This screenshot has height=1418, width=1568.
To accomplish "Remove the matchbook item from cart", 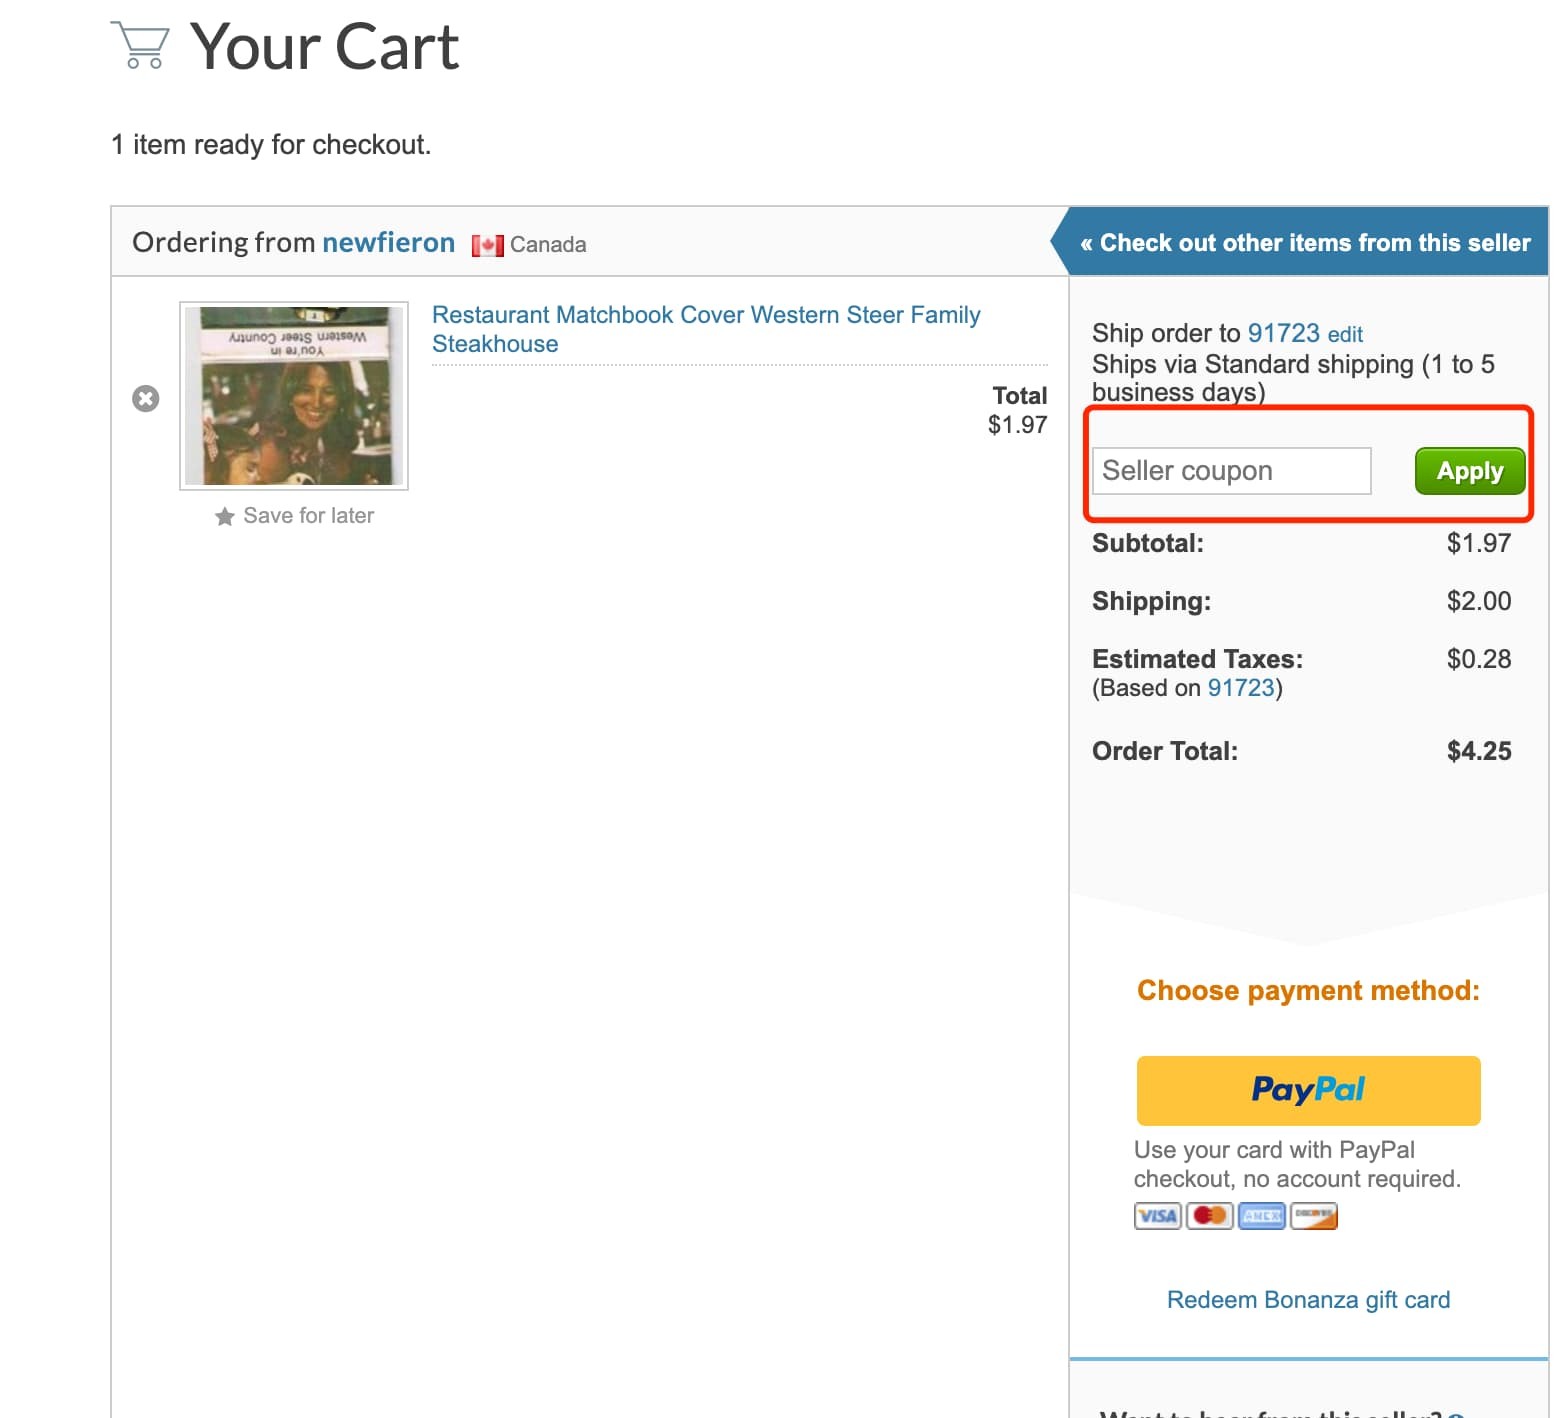I will tap(146, 398).
